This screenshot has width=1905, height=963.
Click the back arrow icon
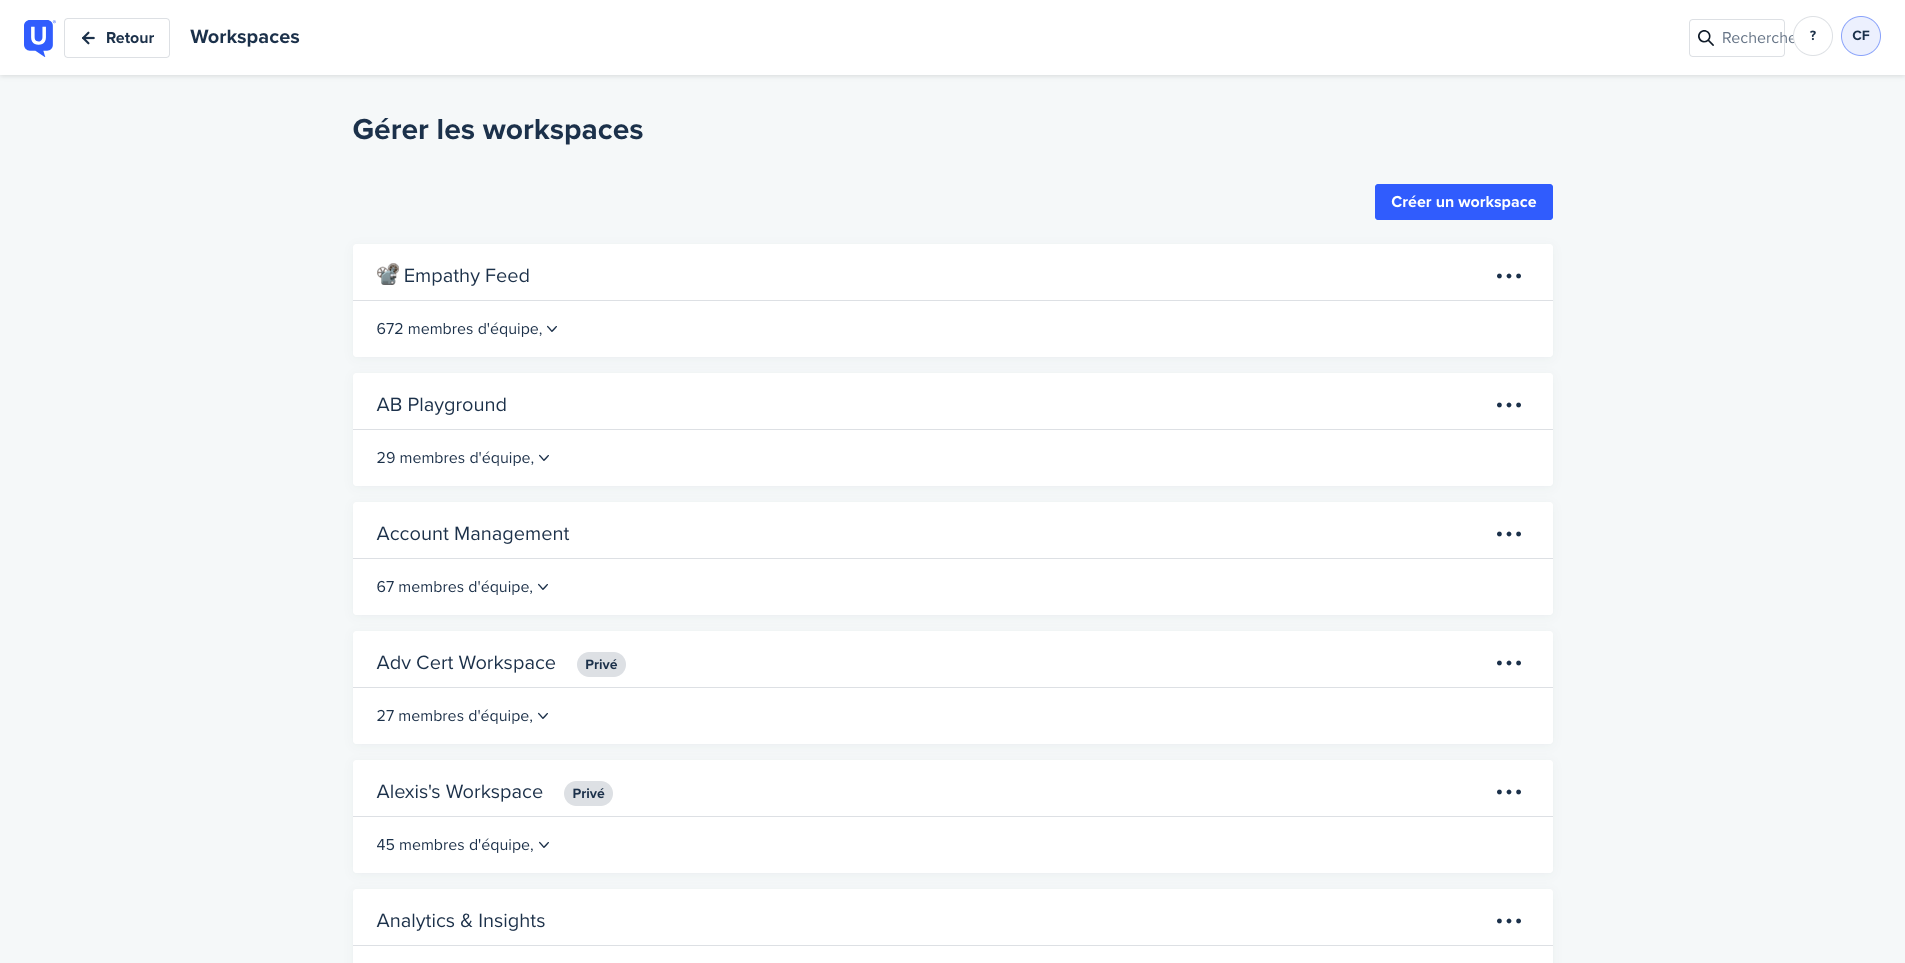click(x=90, y=37)
